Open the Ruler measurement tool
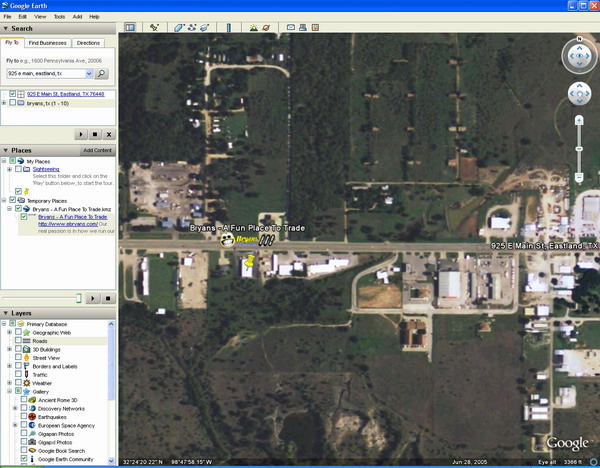The height and width of the screenshot is (468, 600). click(x=229, y=28)
